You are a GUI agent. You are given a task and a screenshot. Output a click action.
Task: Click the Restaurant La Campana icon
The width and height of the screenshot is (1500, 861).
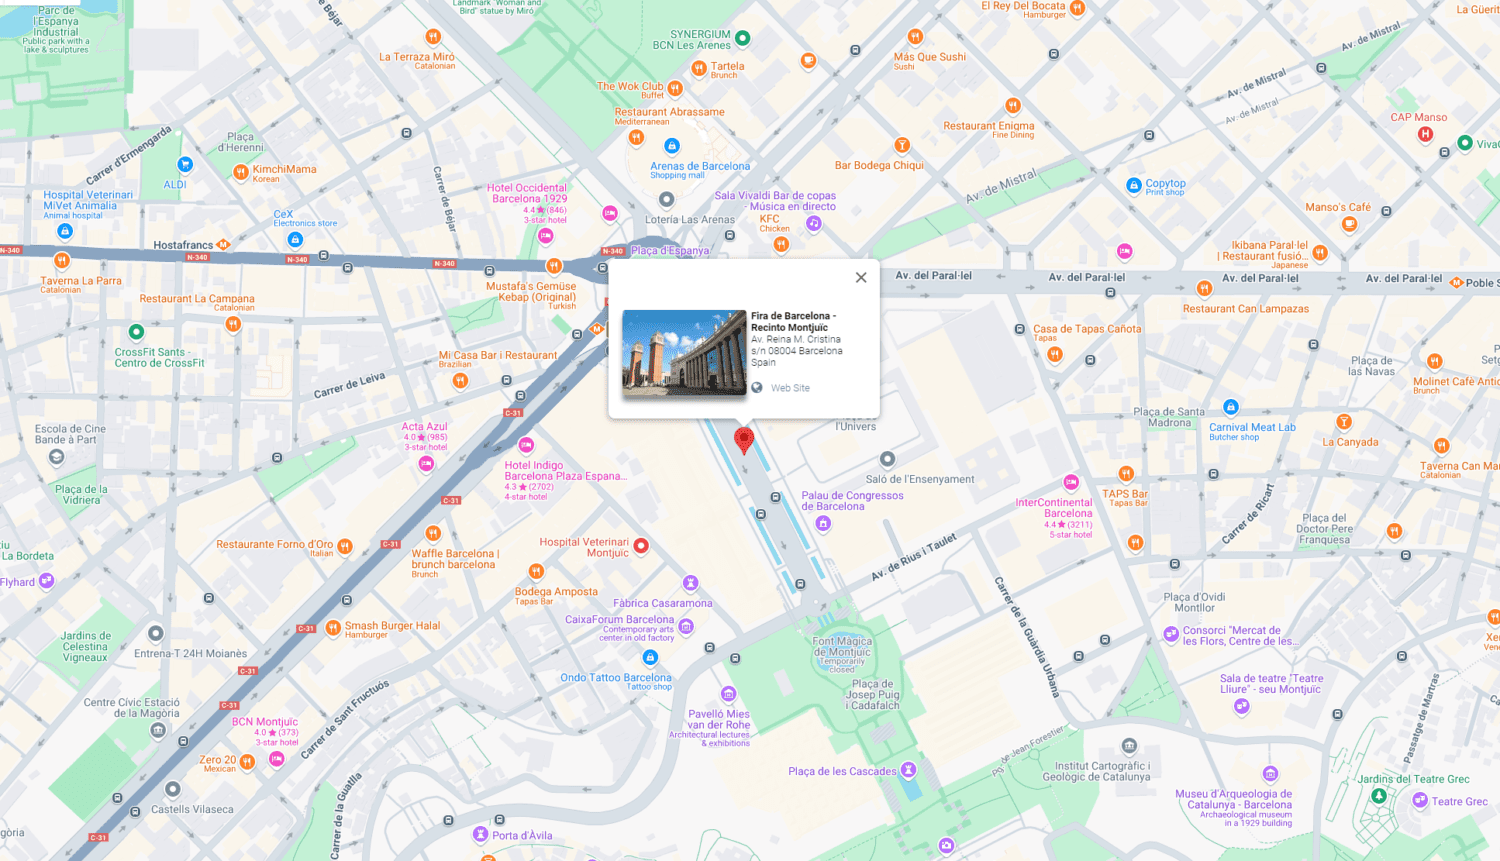tap(233, 324)
